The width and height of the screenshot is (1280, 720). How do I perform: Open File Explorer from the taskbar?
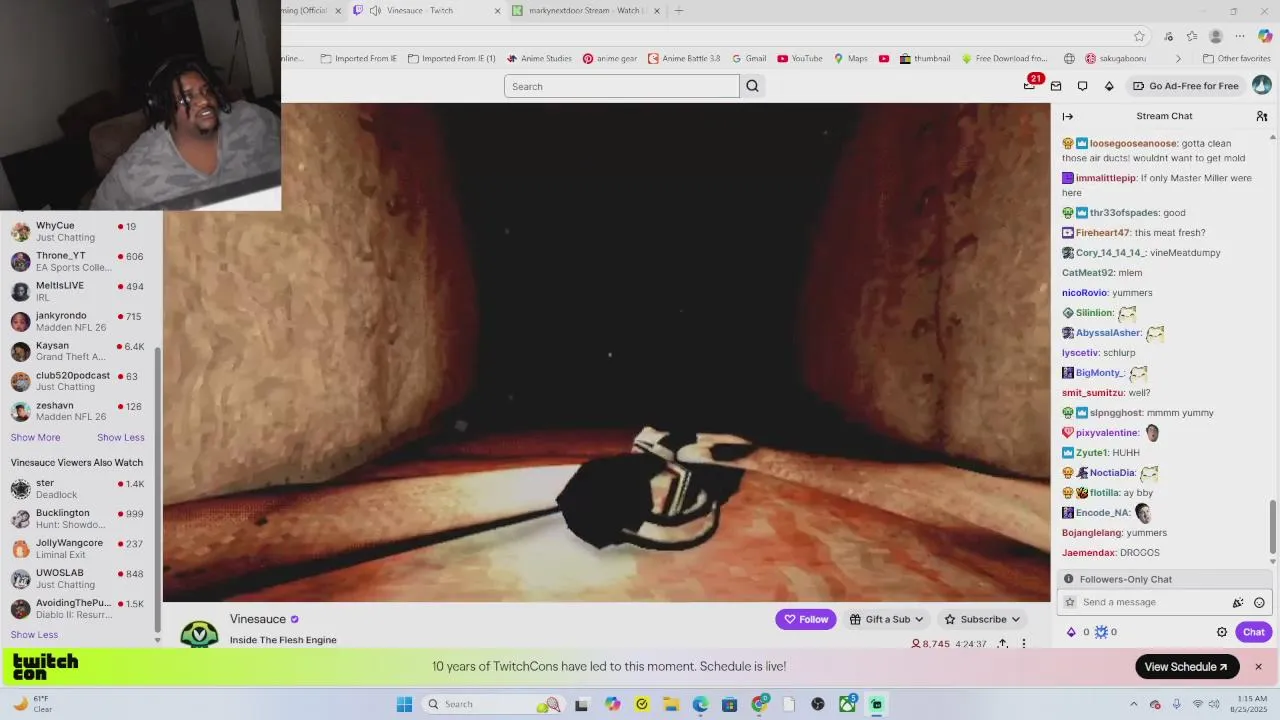pyautogui.click(x=671, y=704)
